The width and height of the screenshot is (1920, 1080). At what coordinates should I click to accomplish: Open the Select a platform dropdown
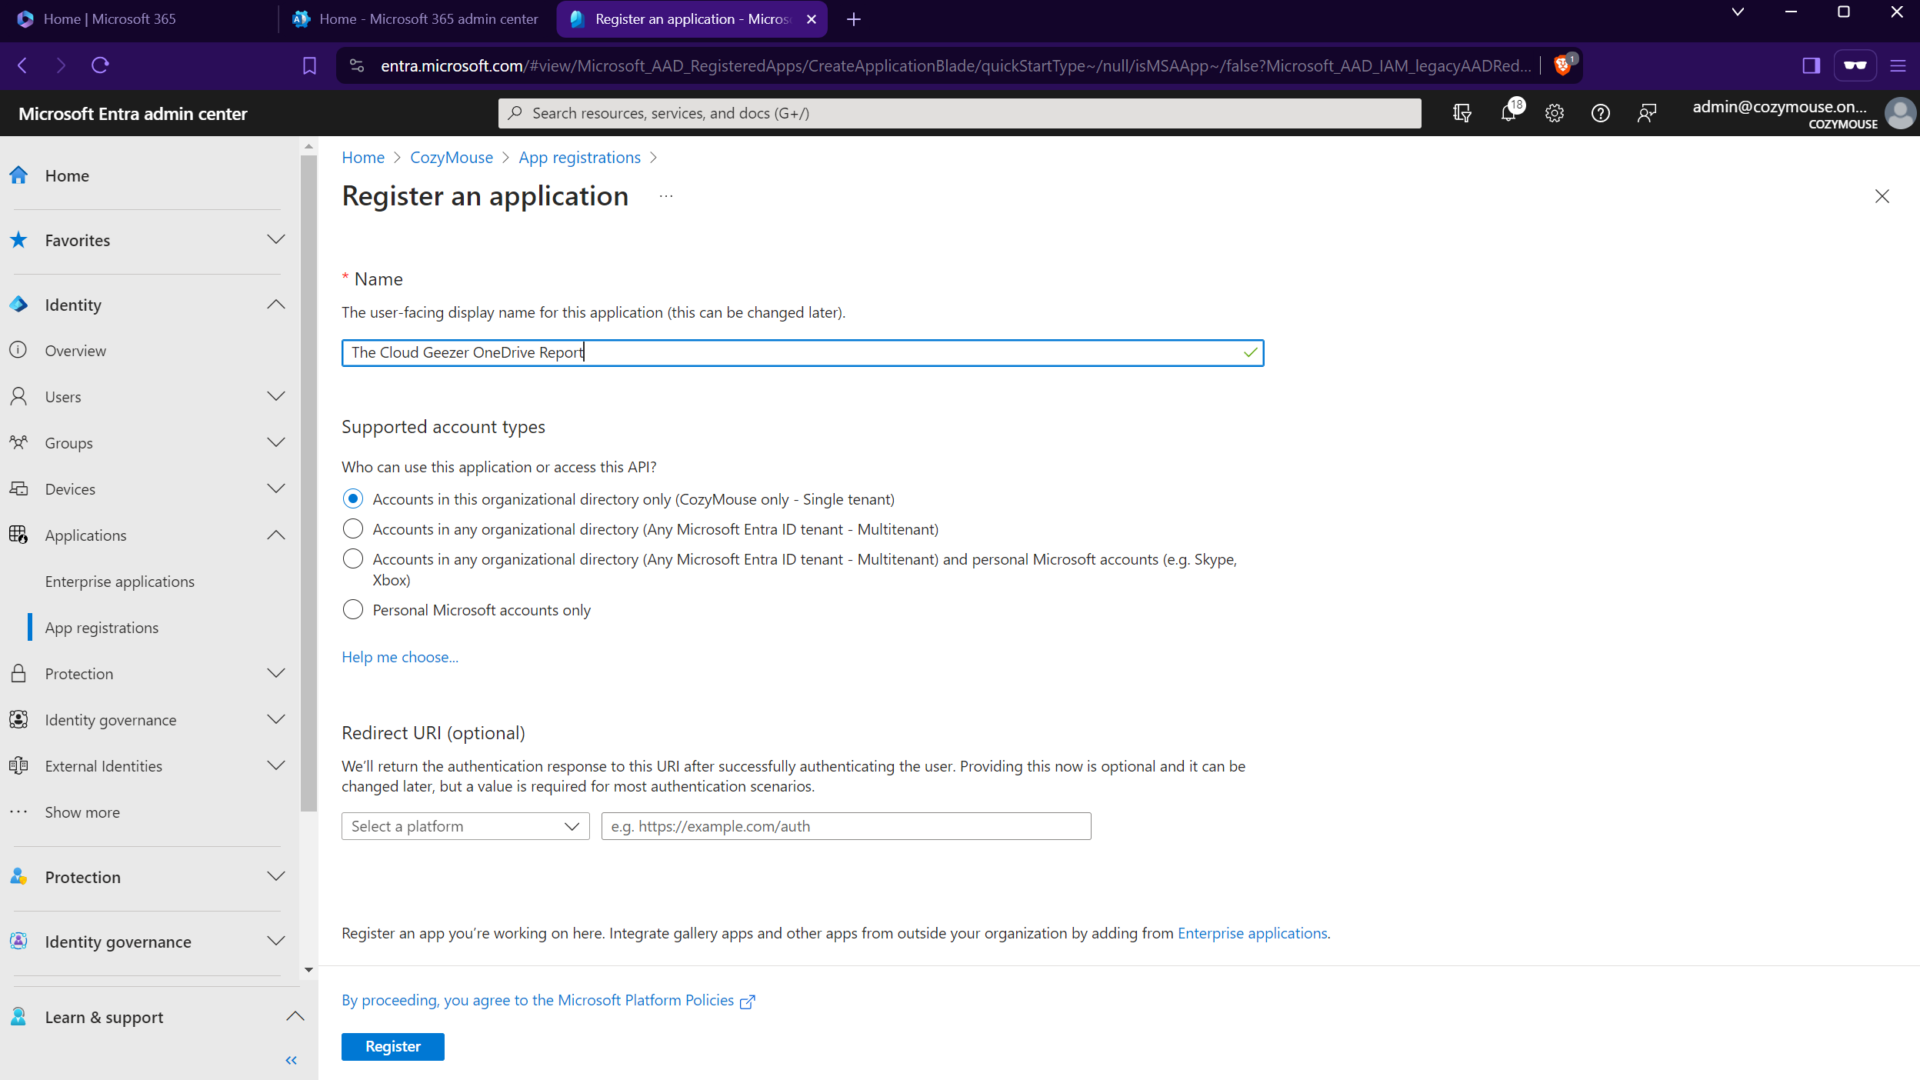click(464, 826)
